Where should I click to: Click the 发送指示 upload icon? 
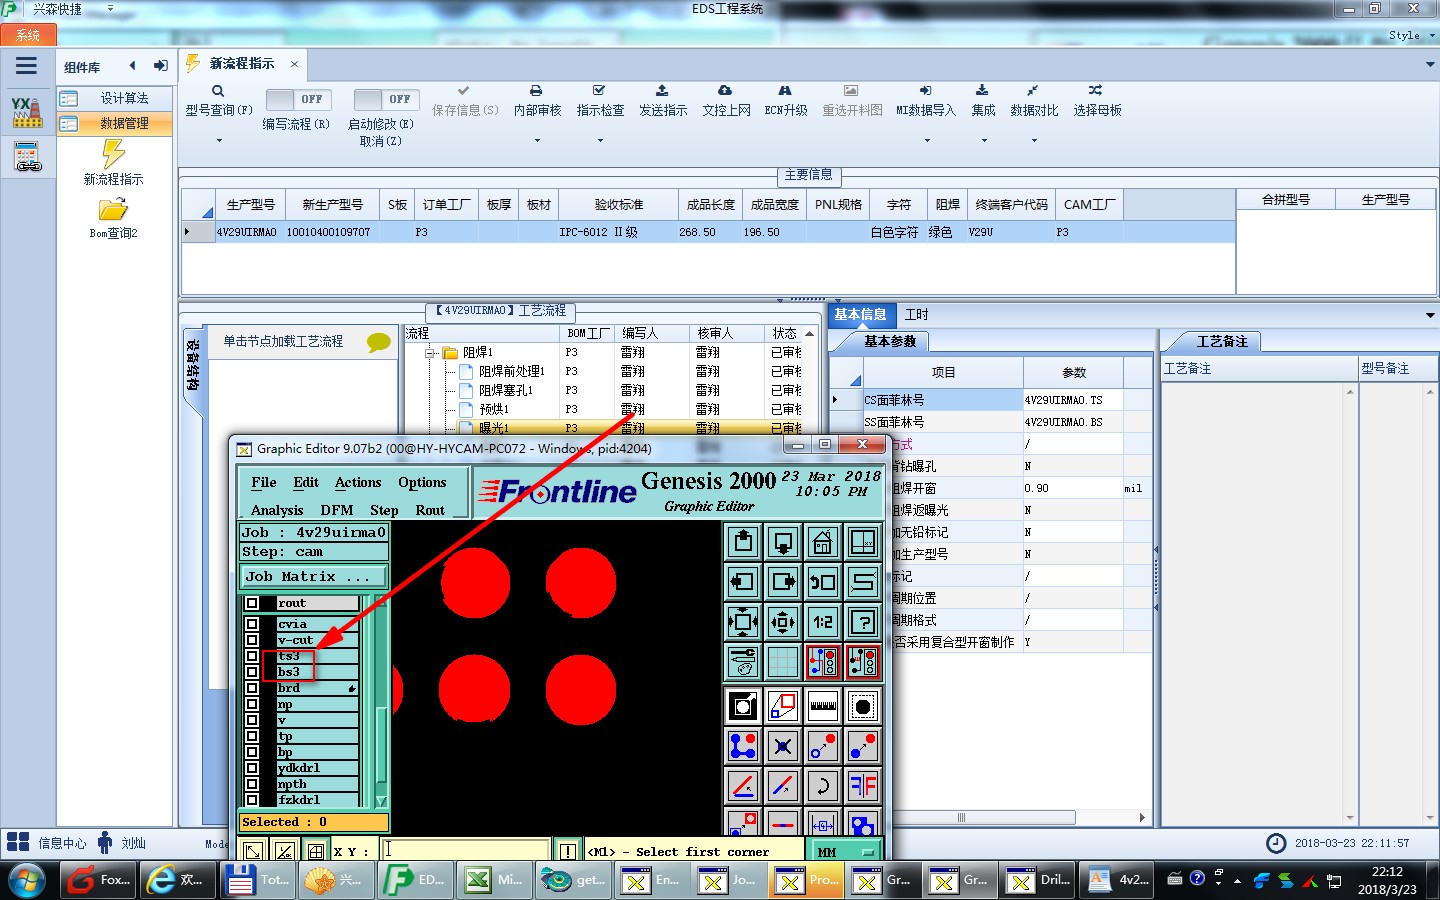662,90
